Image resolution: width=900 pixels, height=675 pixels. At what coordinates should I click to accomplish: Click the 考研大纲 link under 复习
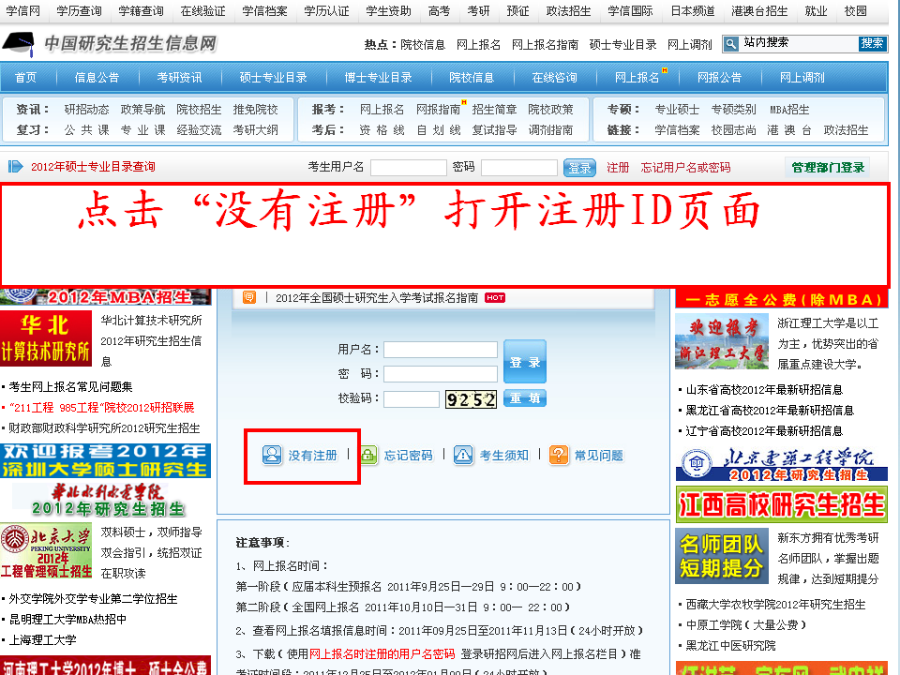tap(255, 130)
